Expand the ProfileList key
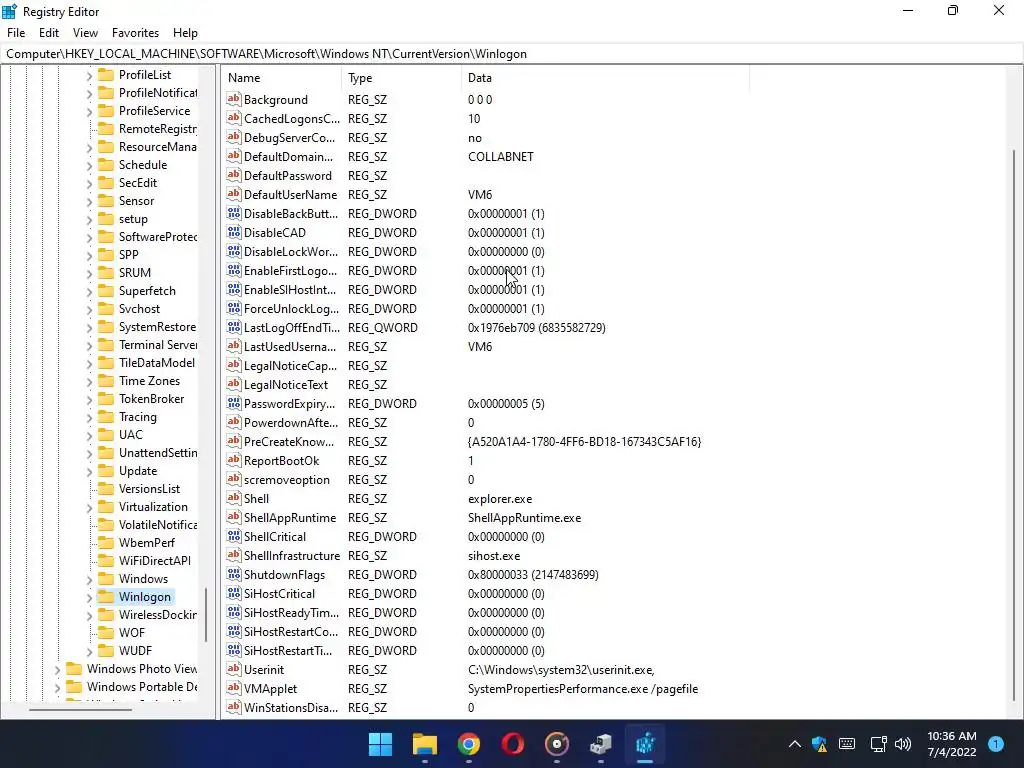 click(x=89, y=76)
